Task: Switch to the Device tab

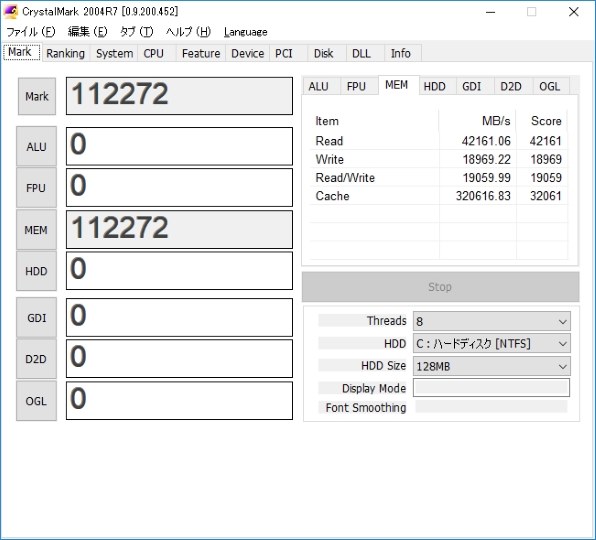Action: click(248, 53)
